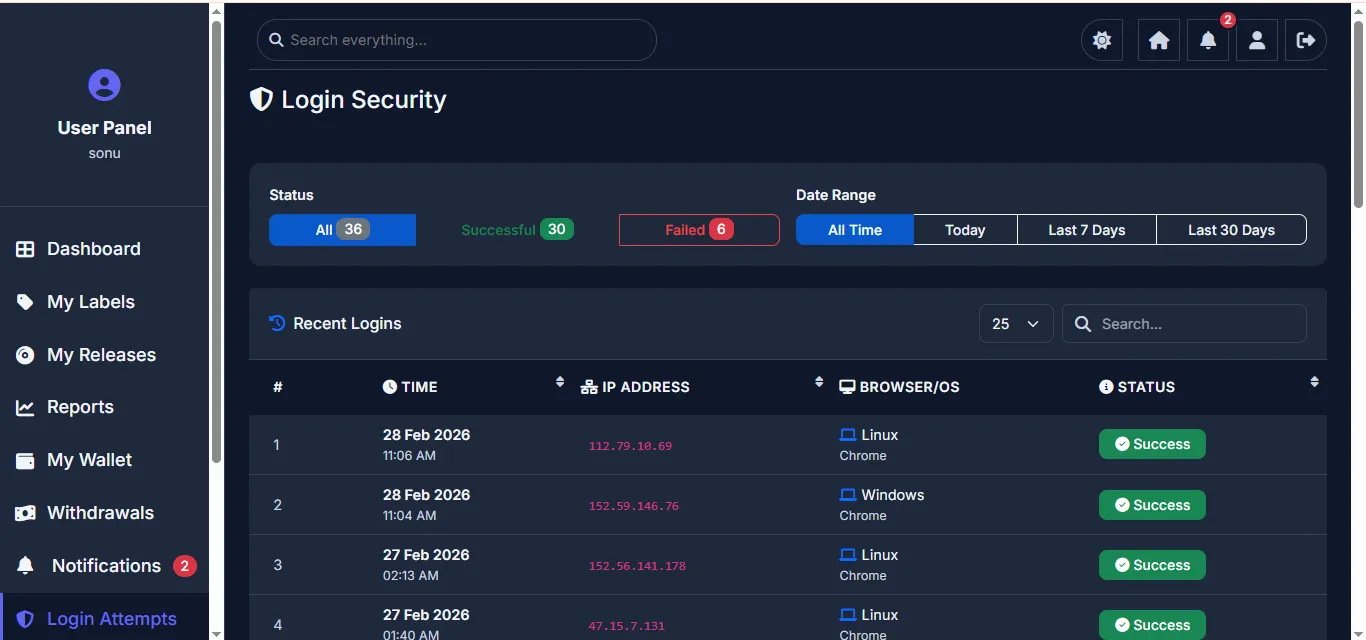
Task: Click Success badge for 152.59.146.76 row
Action: [x=1152, y=505]
